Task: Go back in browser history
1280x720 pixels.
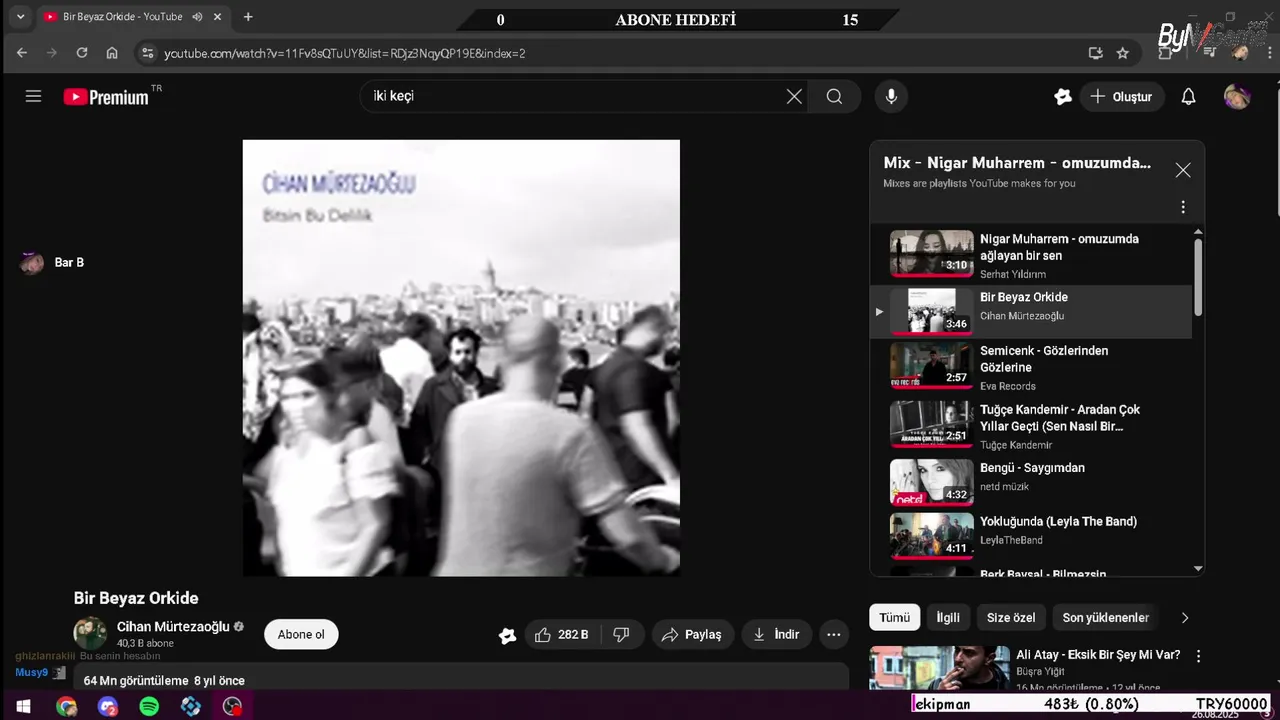Action: click(x=22, y=53)
